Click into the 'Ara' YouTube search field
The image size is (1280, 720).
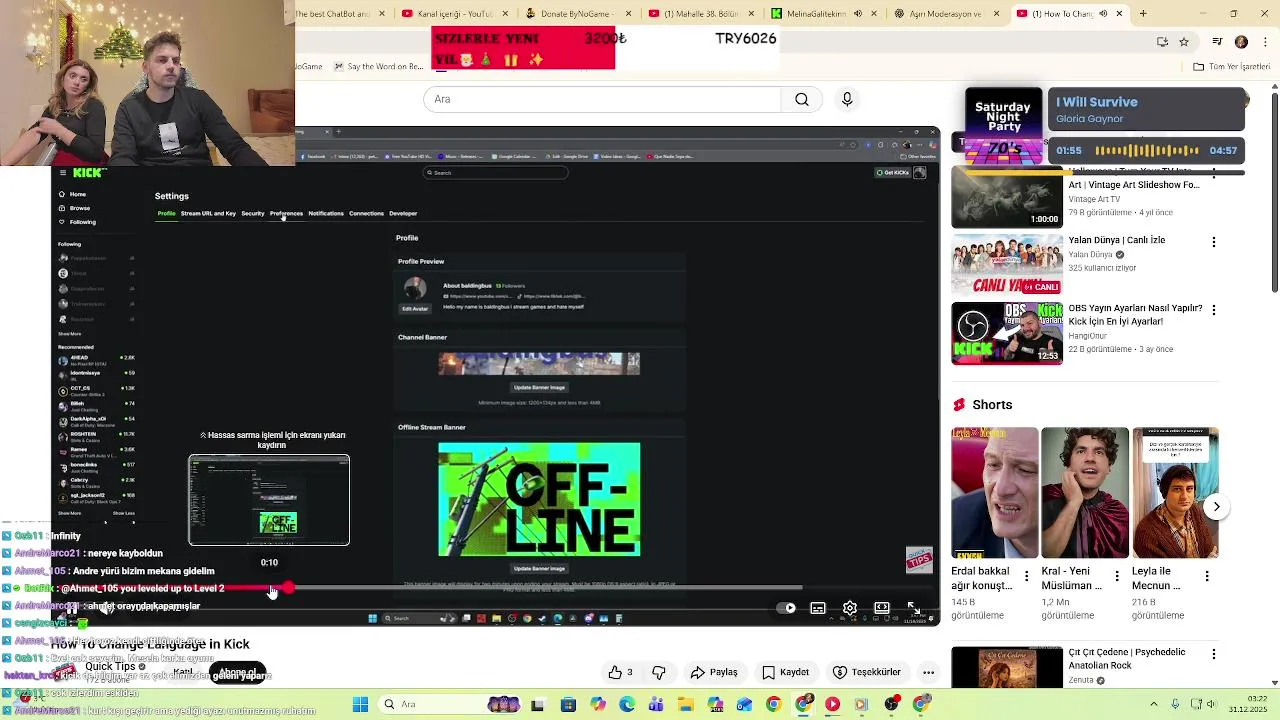coord(602,99)
